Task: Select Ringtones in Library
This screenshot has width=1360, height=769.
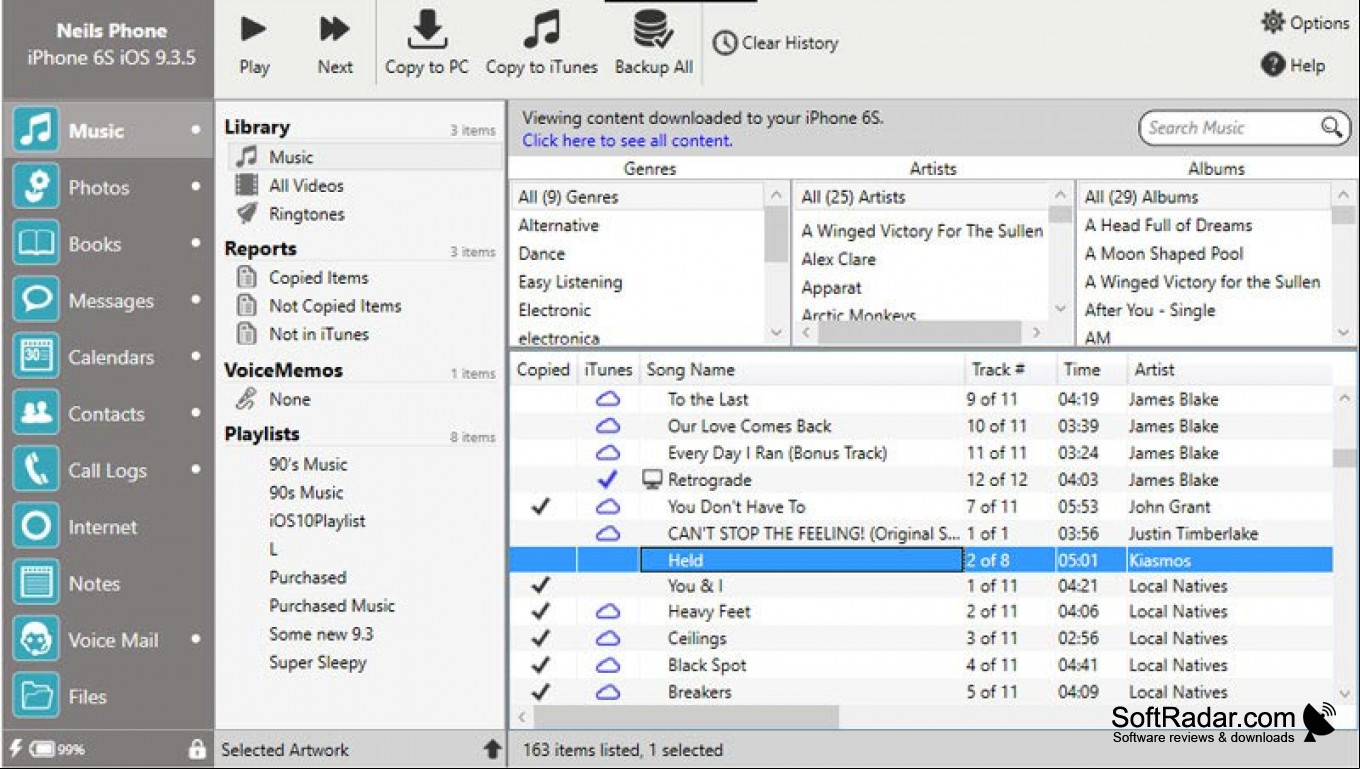Action: pos(306,214)
